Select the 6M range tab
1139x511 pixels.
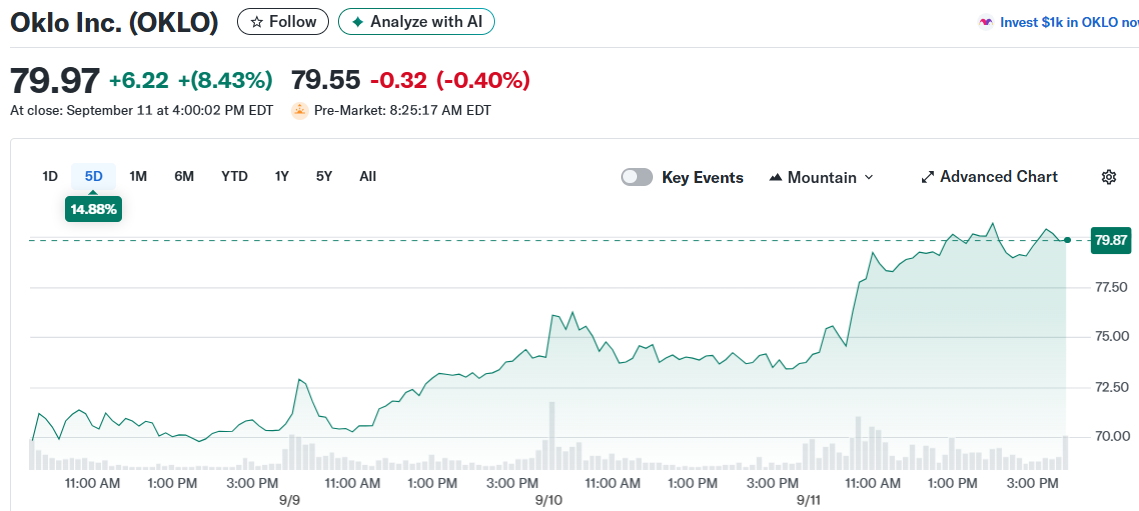184,177
